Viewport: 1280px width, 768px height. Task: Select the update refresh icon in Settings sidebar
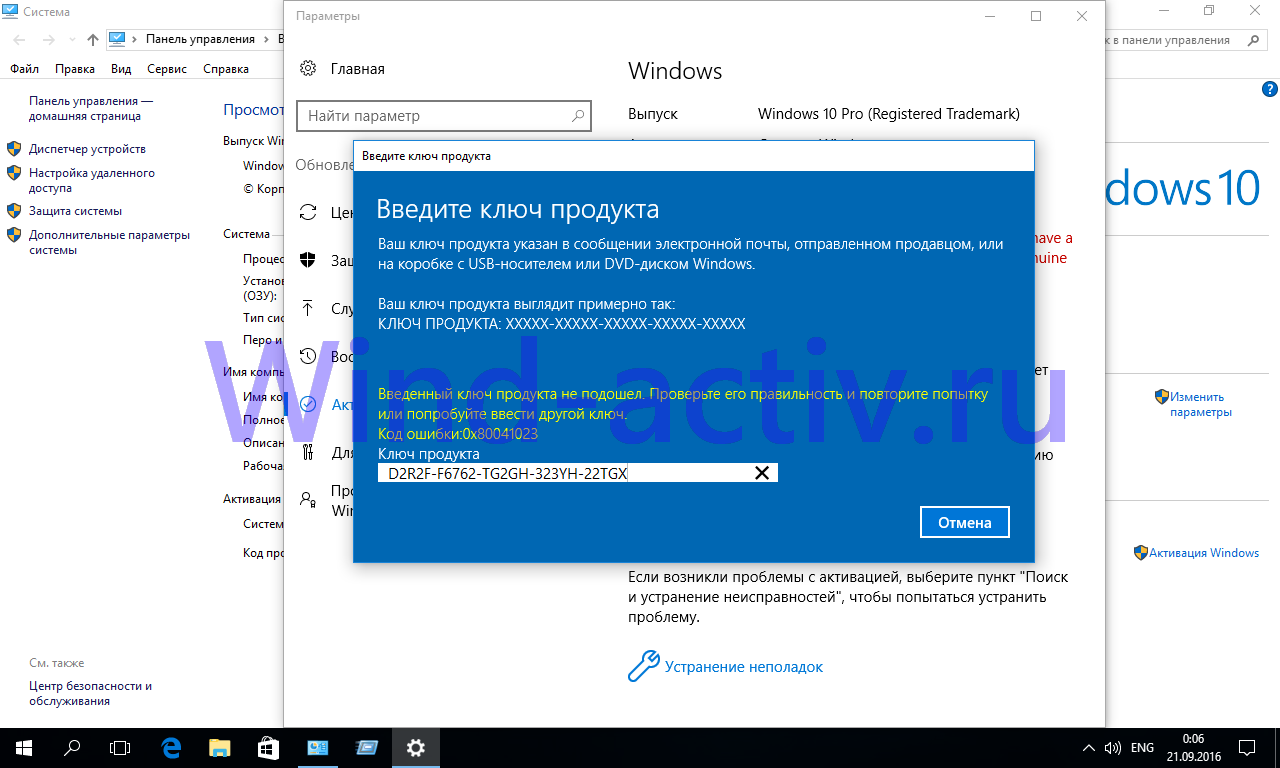[x=308, y=212]
